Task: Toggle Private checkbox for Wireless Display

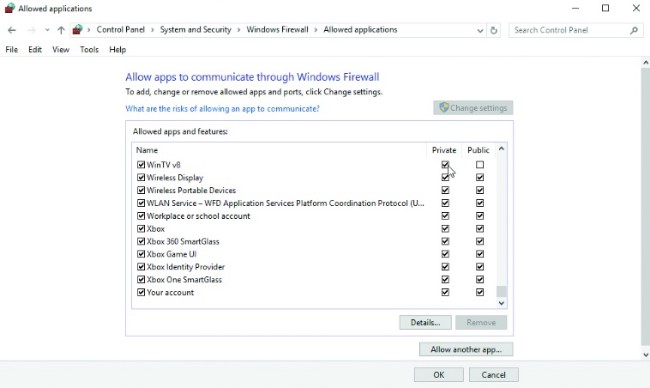Action: [445, 177]
